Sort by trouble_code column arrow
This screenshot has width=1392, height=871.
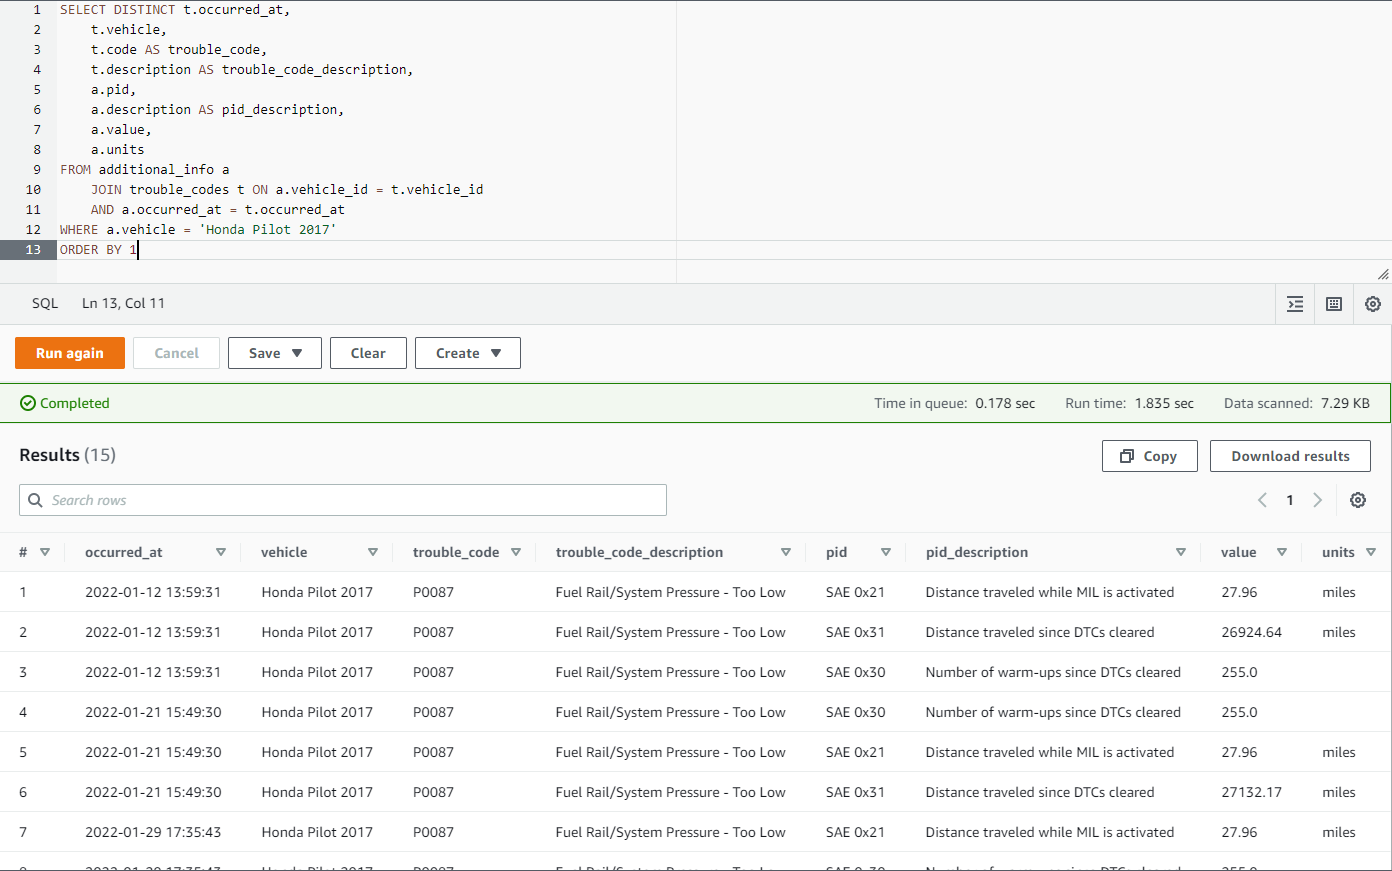[x=516, y=552]
